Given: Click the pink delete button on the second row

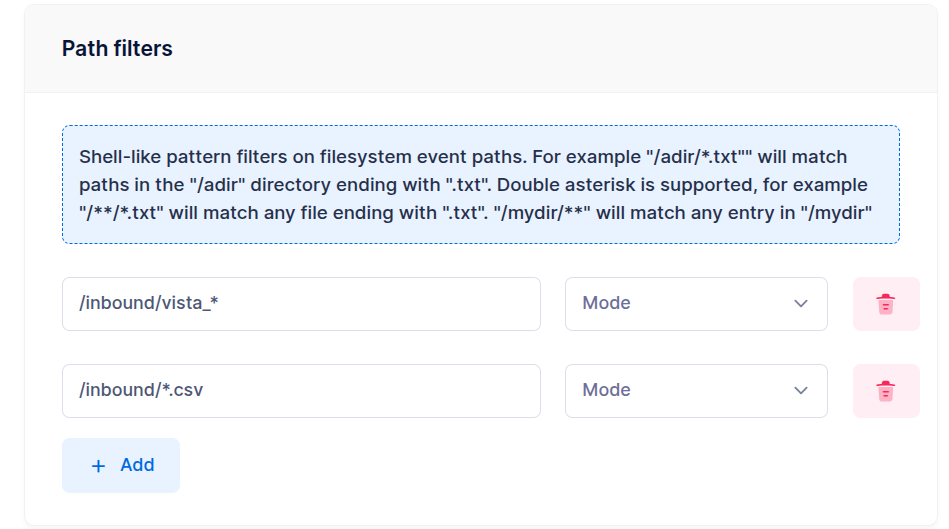Looking at the screenshot, I should click(886, 391).
